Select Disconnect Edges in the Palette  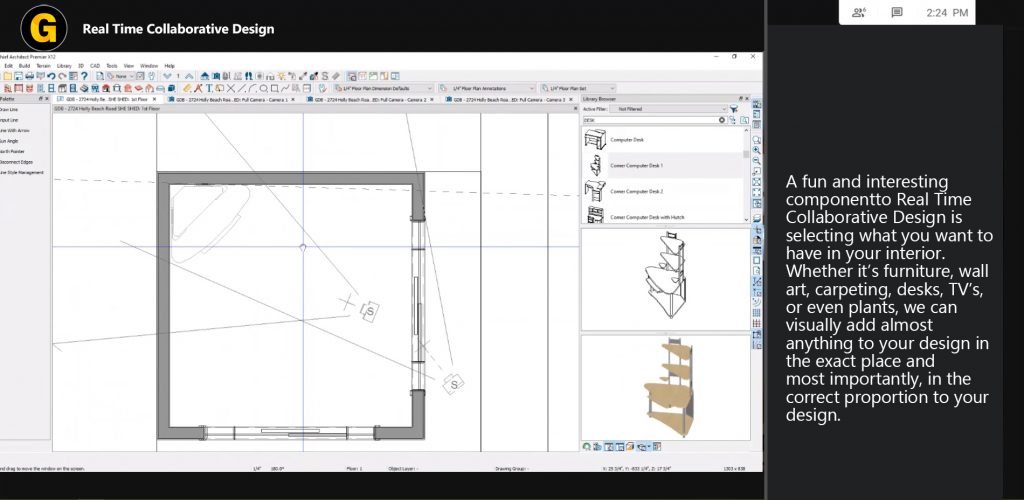16,162
